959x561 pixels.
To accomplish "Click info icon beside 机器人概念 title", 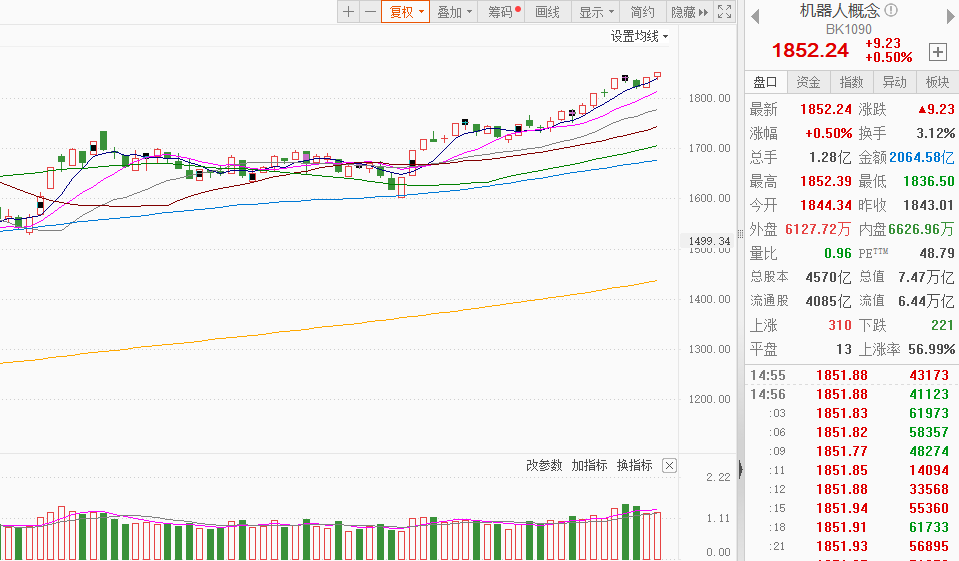I will pyautogui.click(x=891, y=10).
